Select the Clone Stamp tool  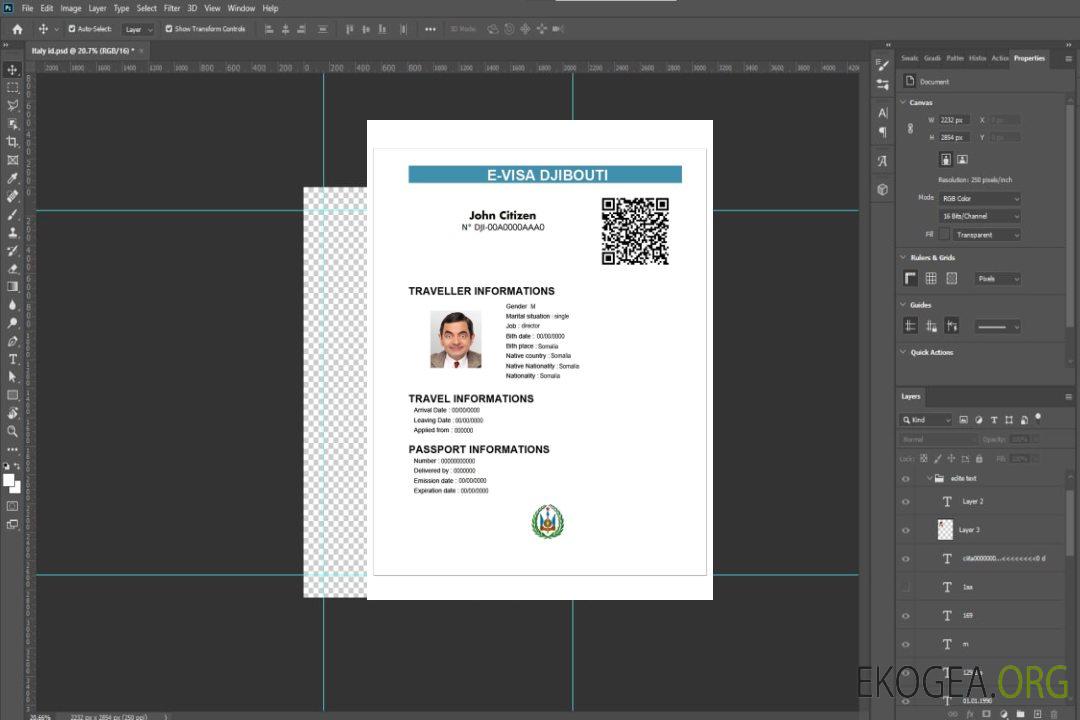click(12, 233)
